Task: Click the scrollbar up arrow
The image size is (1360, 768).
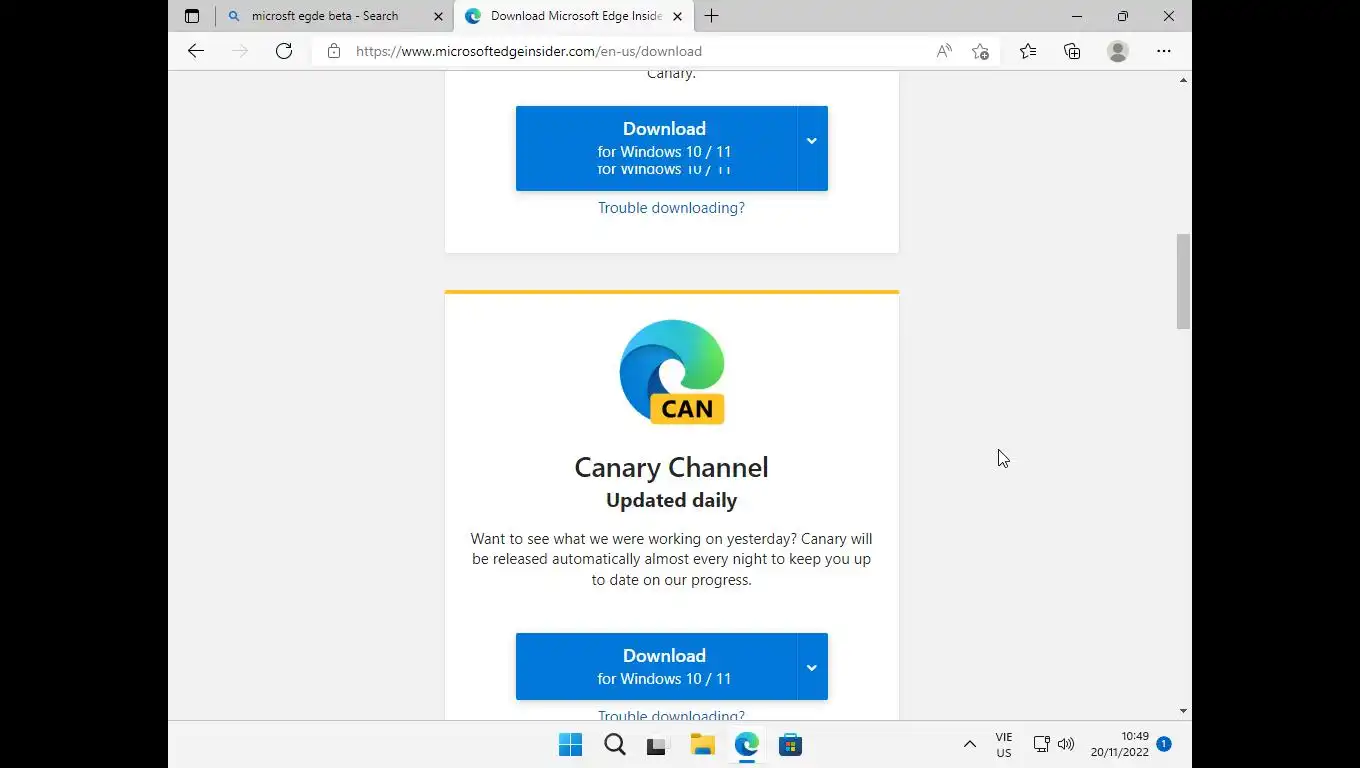Action: pyautogui.click(x=1184, y=79)
